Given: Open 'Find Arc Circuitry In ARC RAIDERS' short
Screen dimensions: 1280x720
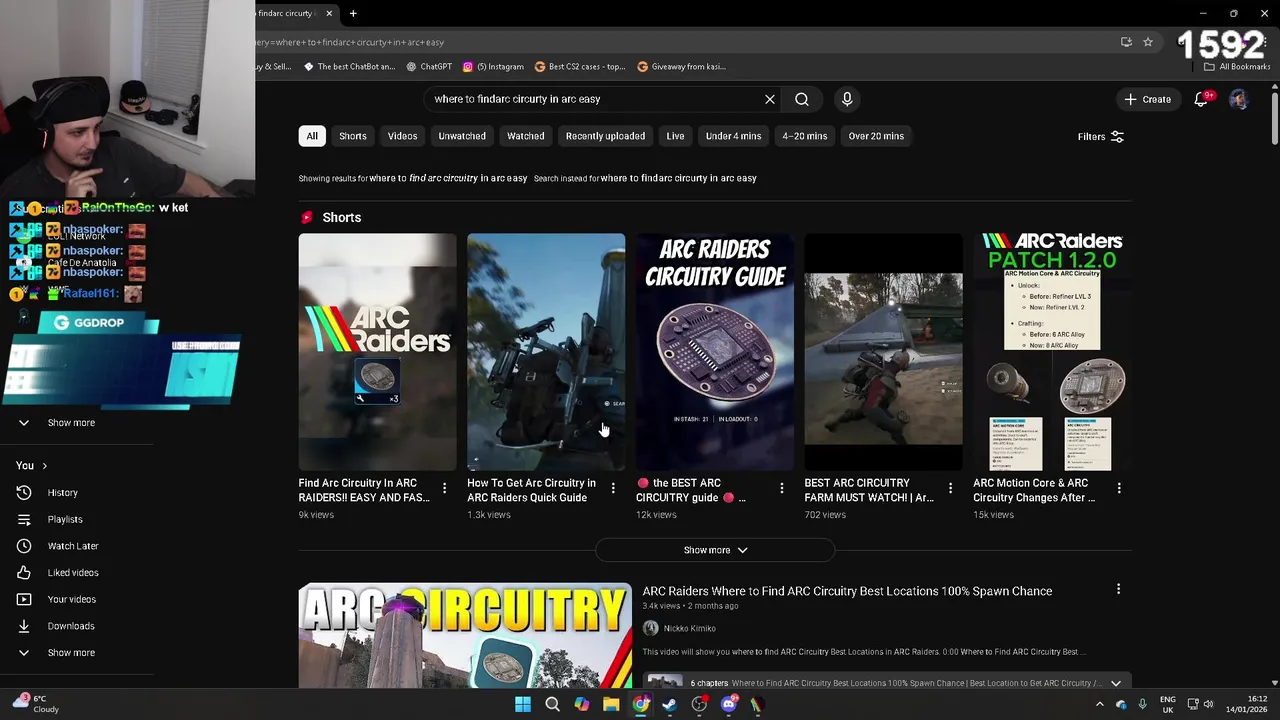Looking at the screenshot, I should [x=377, y=351].
